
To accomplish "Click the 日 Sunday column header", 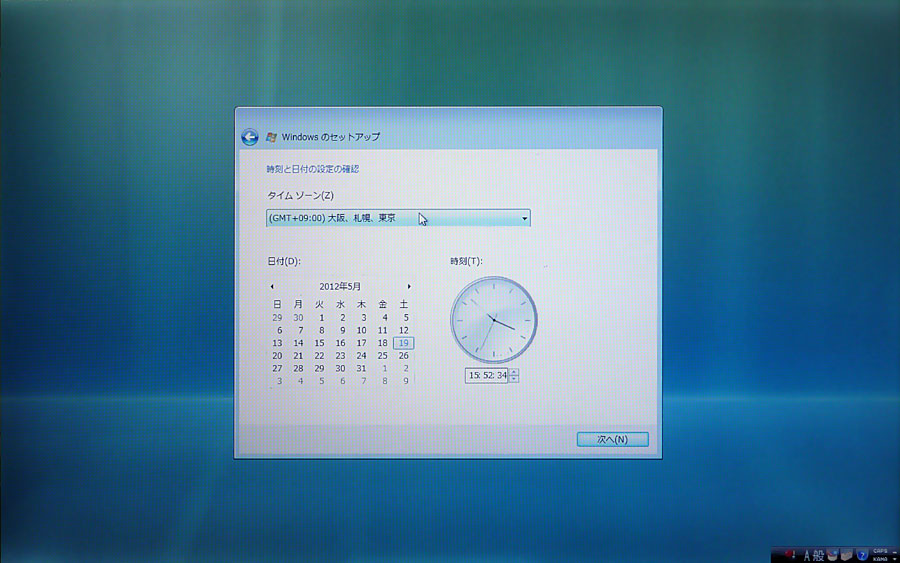I will coord(277,304).
